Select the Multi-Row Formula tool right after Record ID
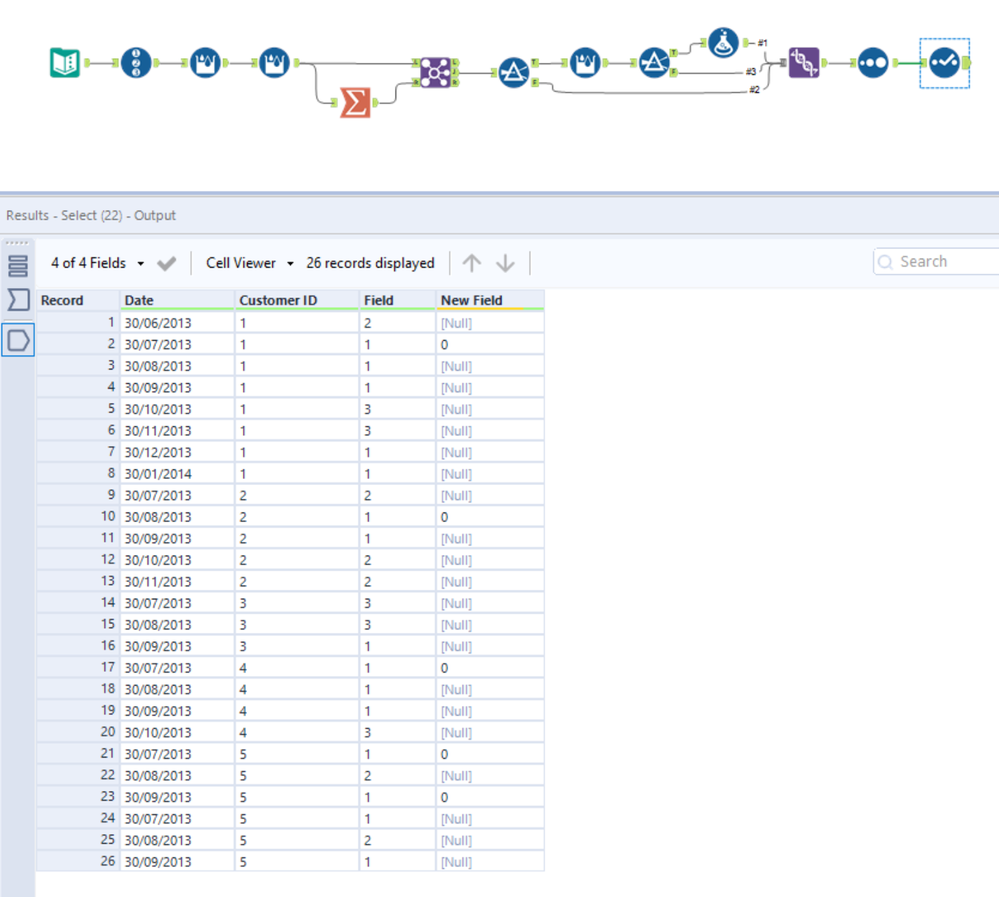The height and width of the screenshot is (897, 999). (205, 62)
